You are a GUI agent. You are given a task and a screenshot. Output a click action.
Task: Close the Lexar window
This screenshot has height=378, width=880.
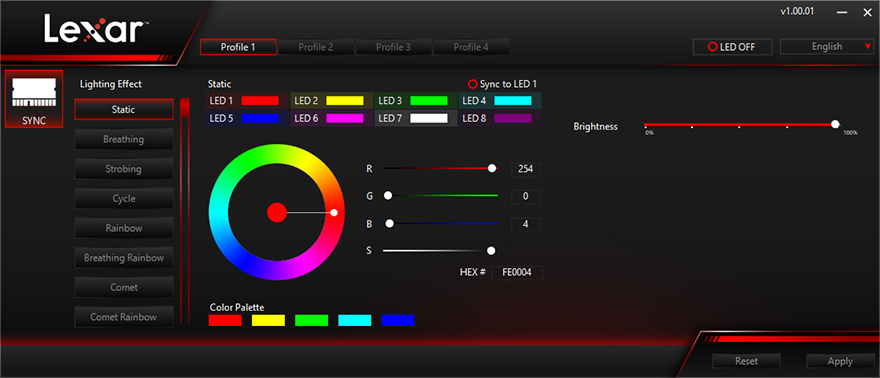point(867,13)
